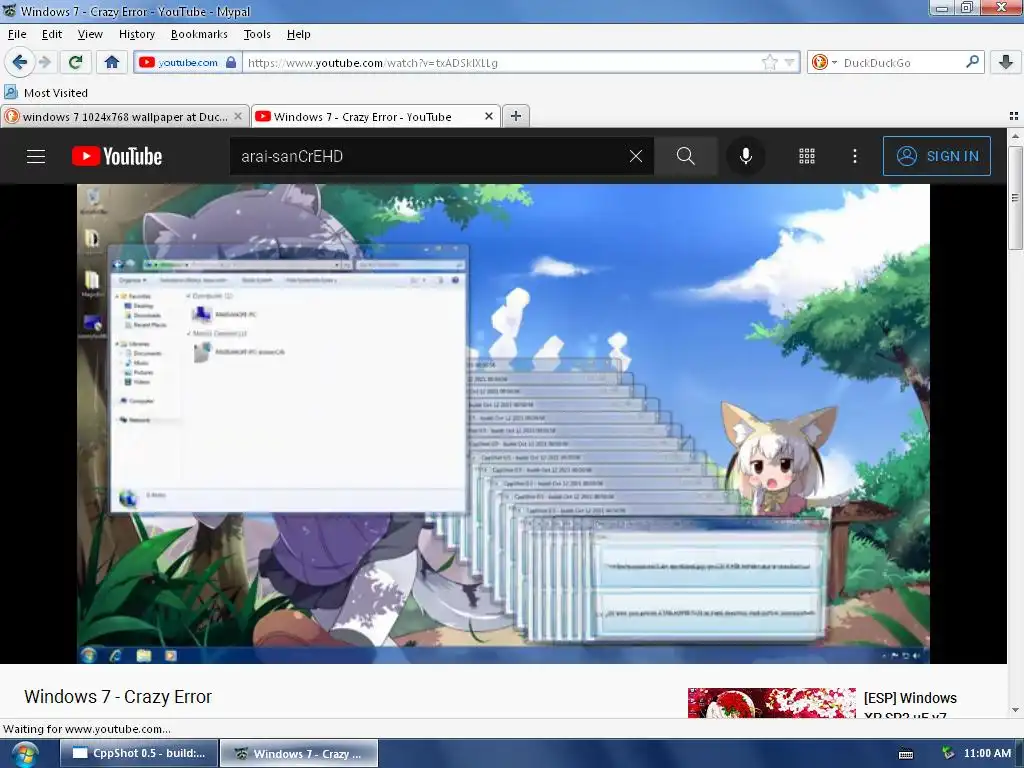Open the File menu
Image resolution: width=1024 pixels, height=768 pixels.
pyautogui.click(x=17, y=34)
